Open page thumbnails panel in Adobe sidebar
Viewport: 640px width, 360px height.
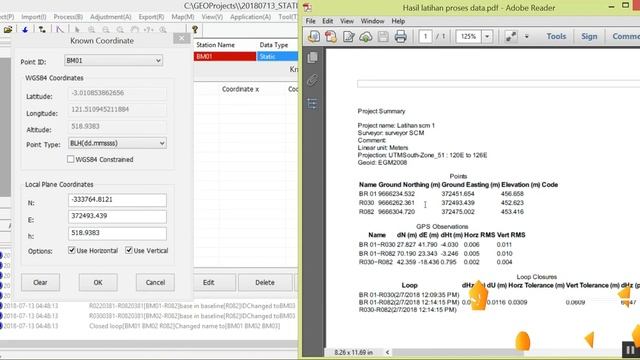coord(313,58)
